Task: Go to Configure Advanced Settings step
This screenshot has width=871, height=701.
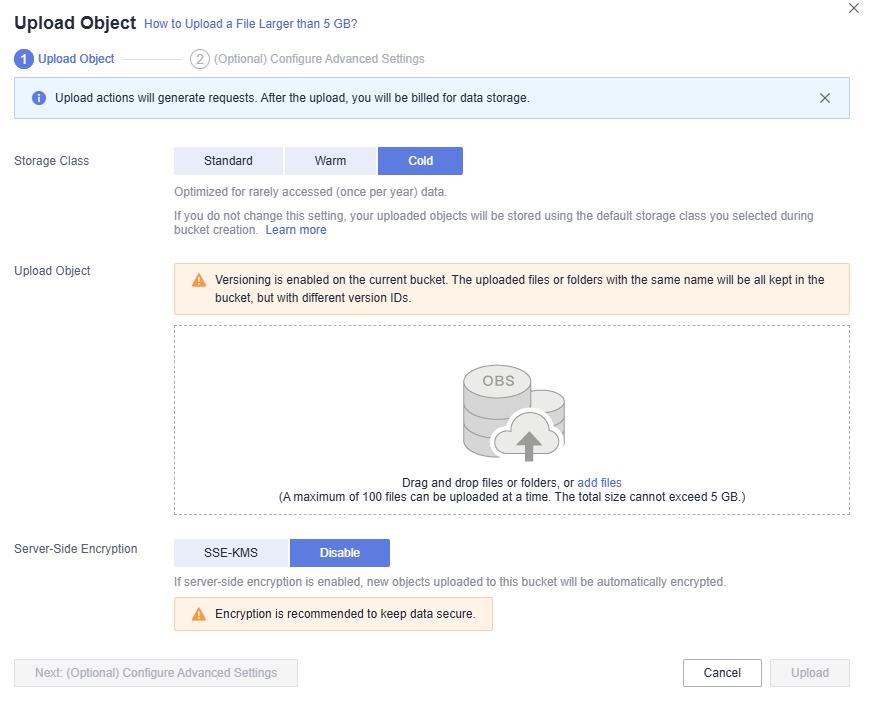Action: 319,59
